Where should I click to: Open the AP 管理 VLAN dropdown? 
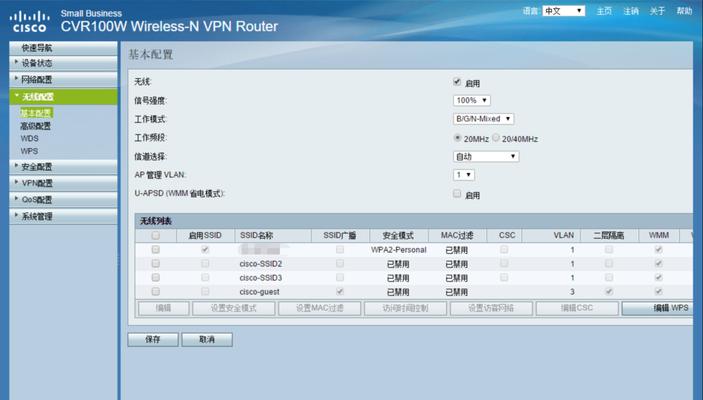pos(464,175)
